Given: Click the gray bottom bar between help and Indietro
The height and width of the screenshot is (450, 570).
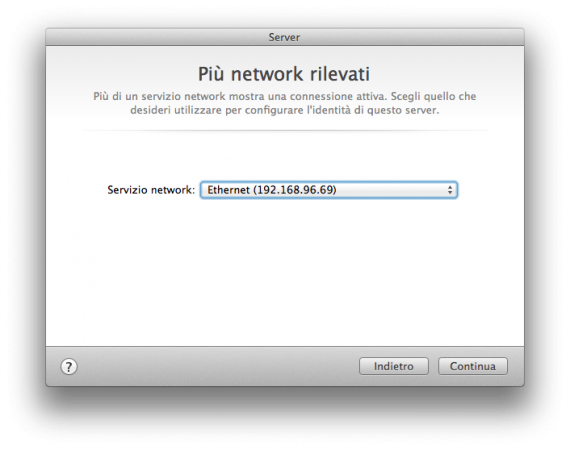Looking at the screenshot, I should (x=218, y=366).
